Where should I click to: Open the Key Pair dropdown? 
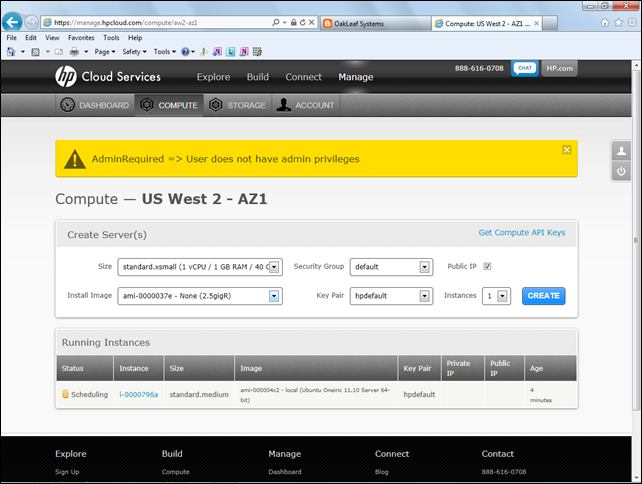(391, 296)
